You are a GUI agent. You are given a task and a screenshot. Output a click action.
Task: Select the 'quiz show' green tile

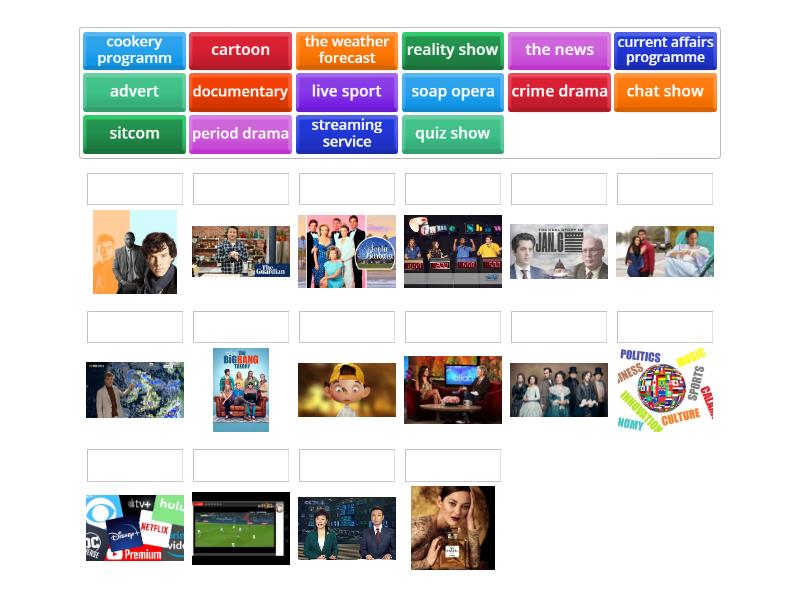452,134
